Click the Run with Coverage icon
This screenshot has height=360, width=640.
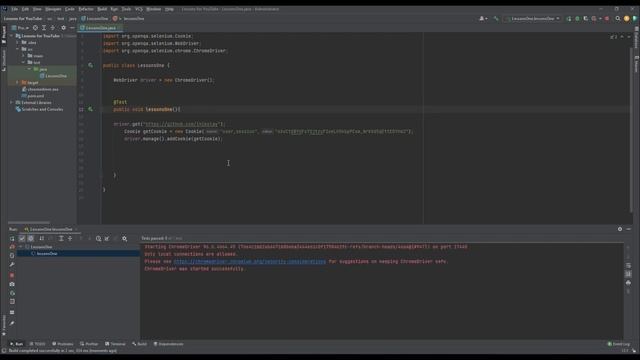pos(586,19)
